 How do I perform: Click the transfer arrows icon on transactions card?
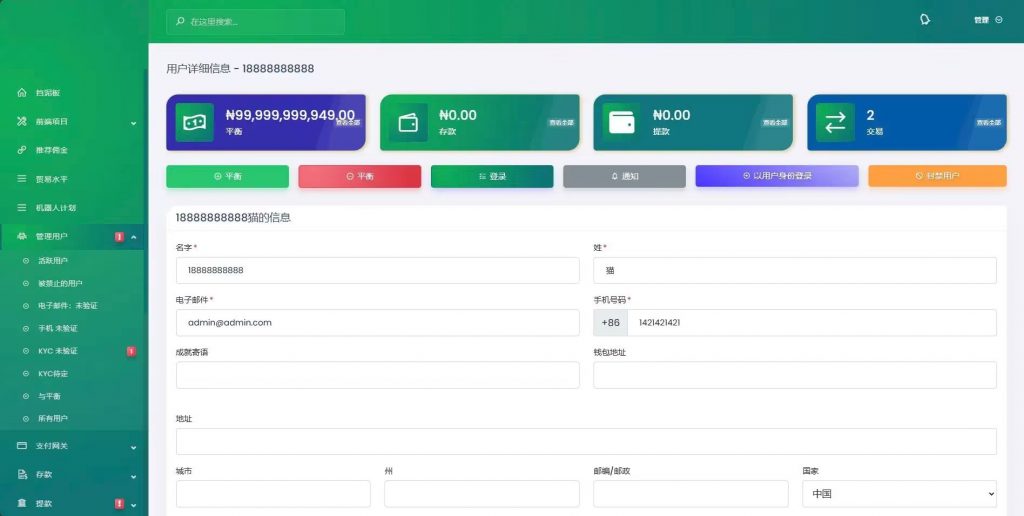pos(835,123)
